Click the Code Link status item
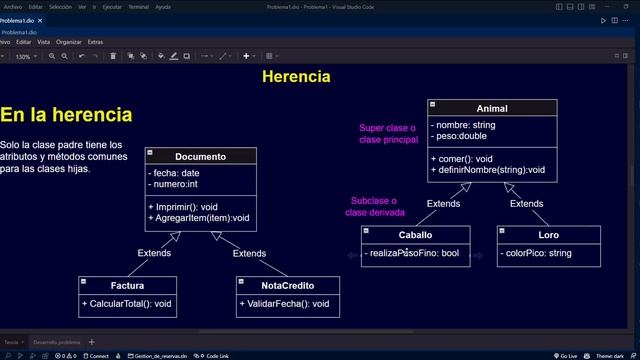The height and width of the screenshot is (360, 640). [211, 356]
